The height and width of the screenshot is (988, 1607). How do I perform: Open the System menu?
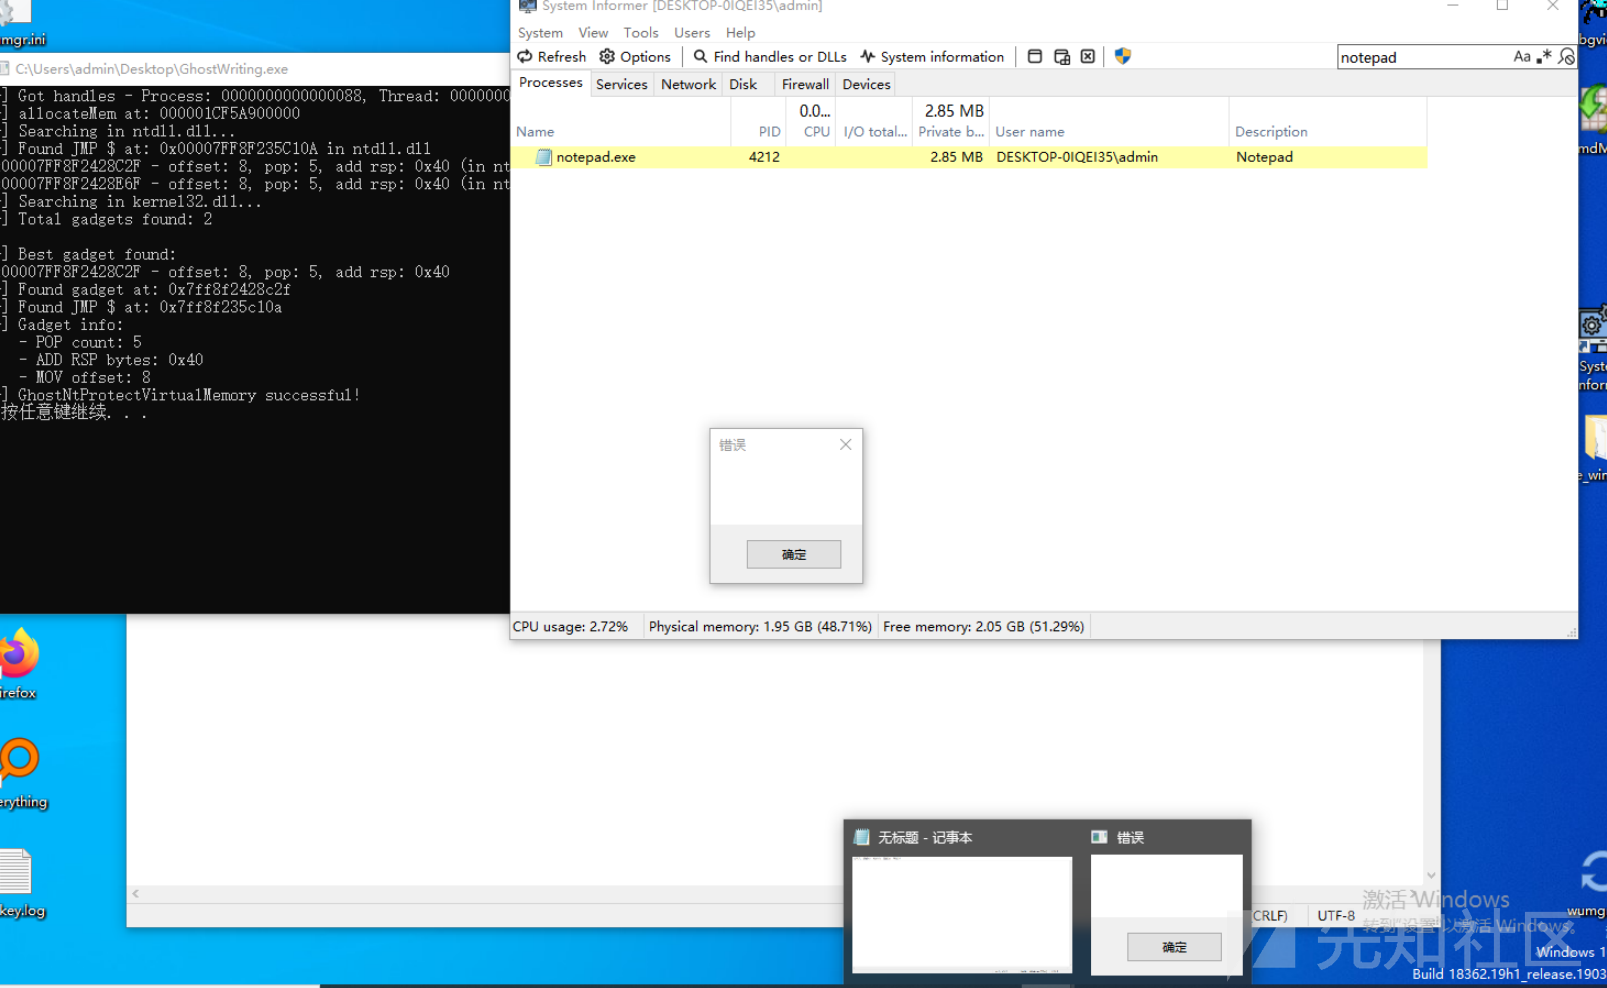tap(540, 33)
